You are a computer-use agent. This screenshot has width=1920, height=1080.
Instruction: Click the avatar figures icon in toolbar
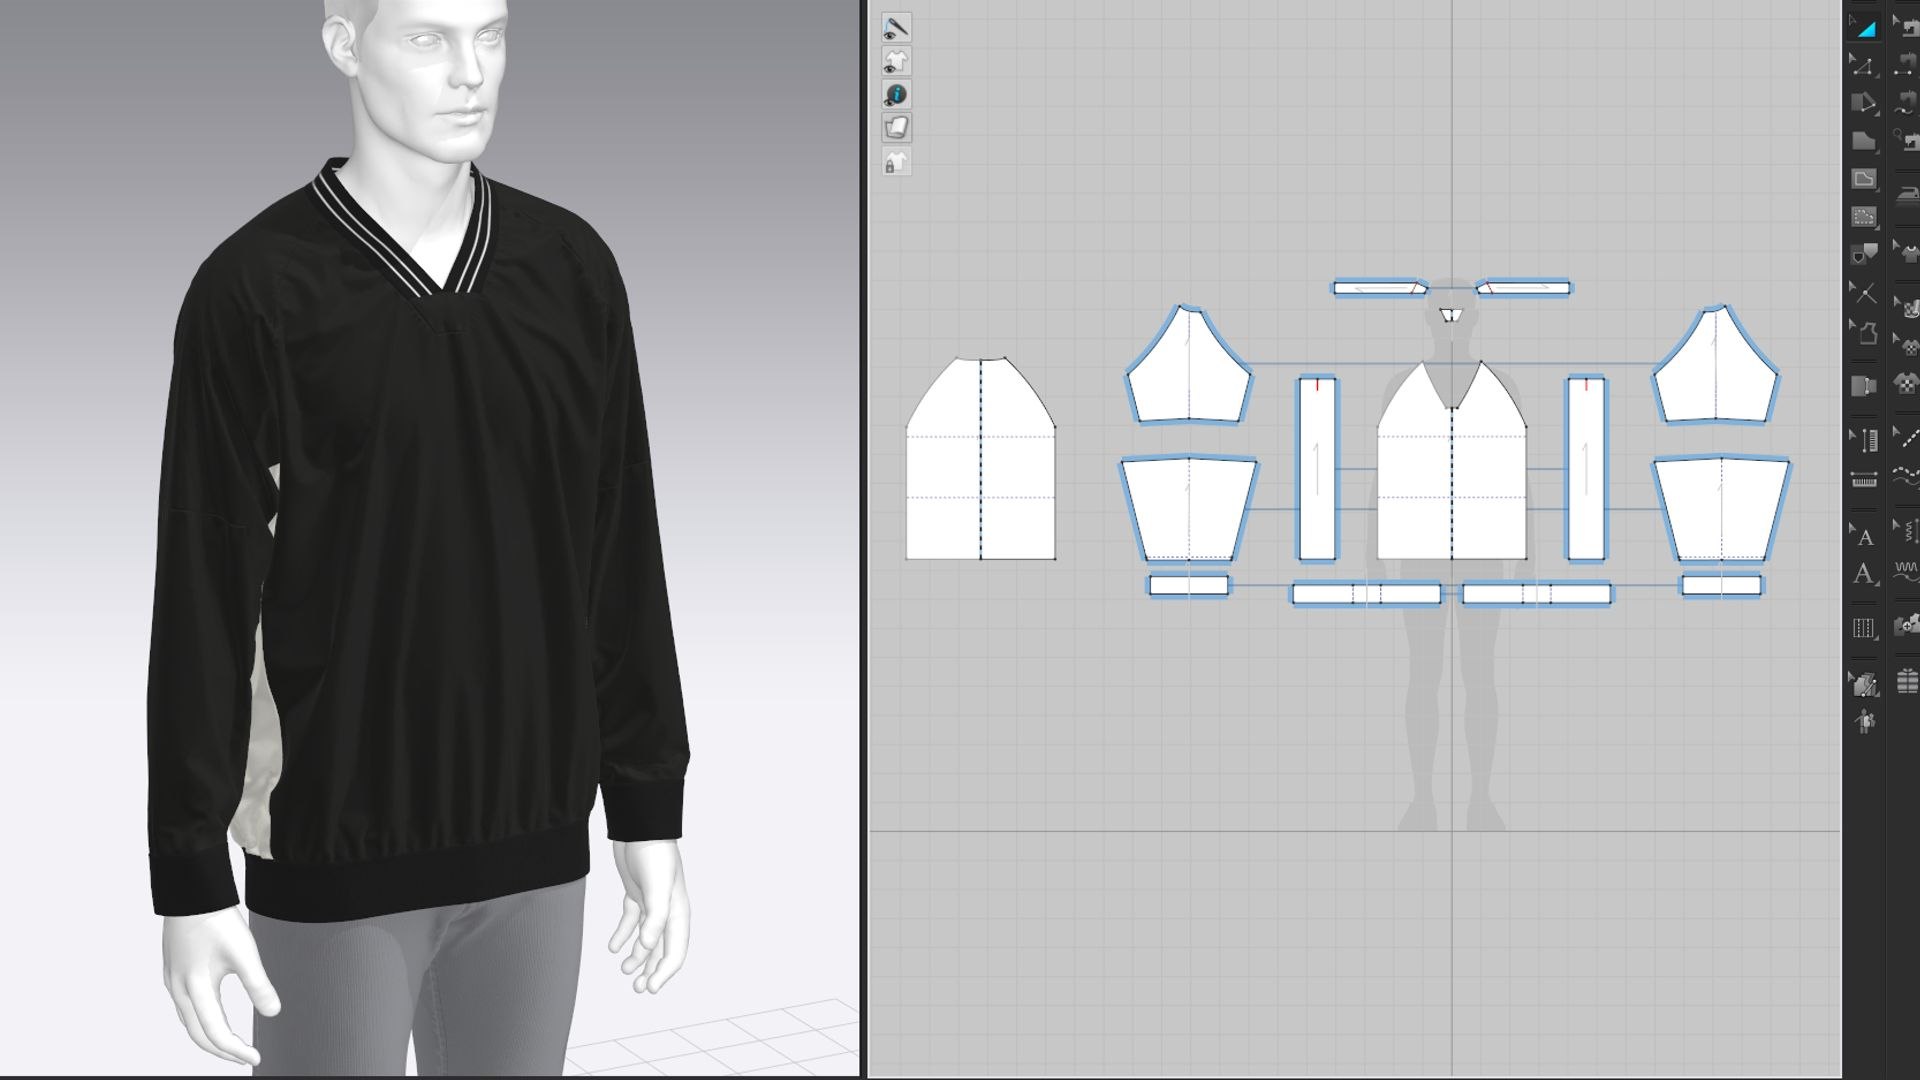1864,721
